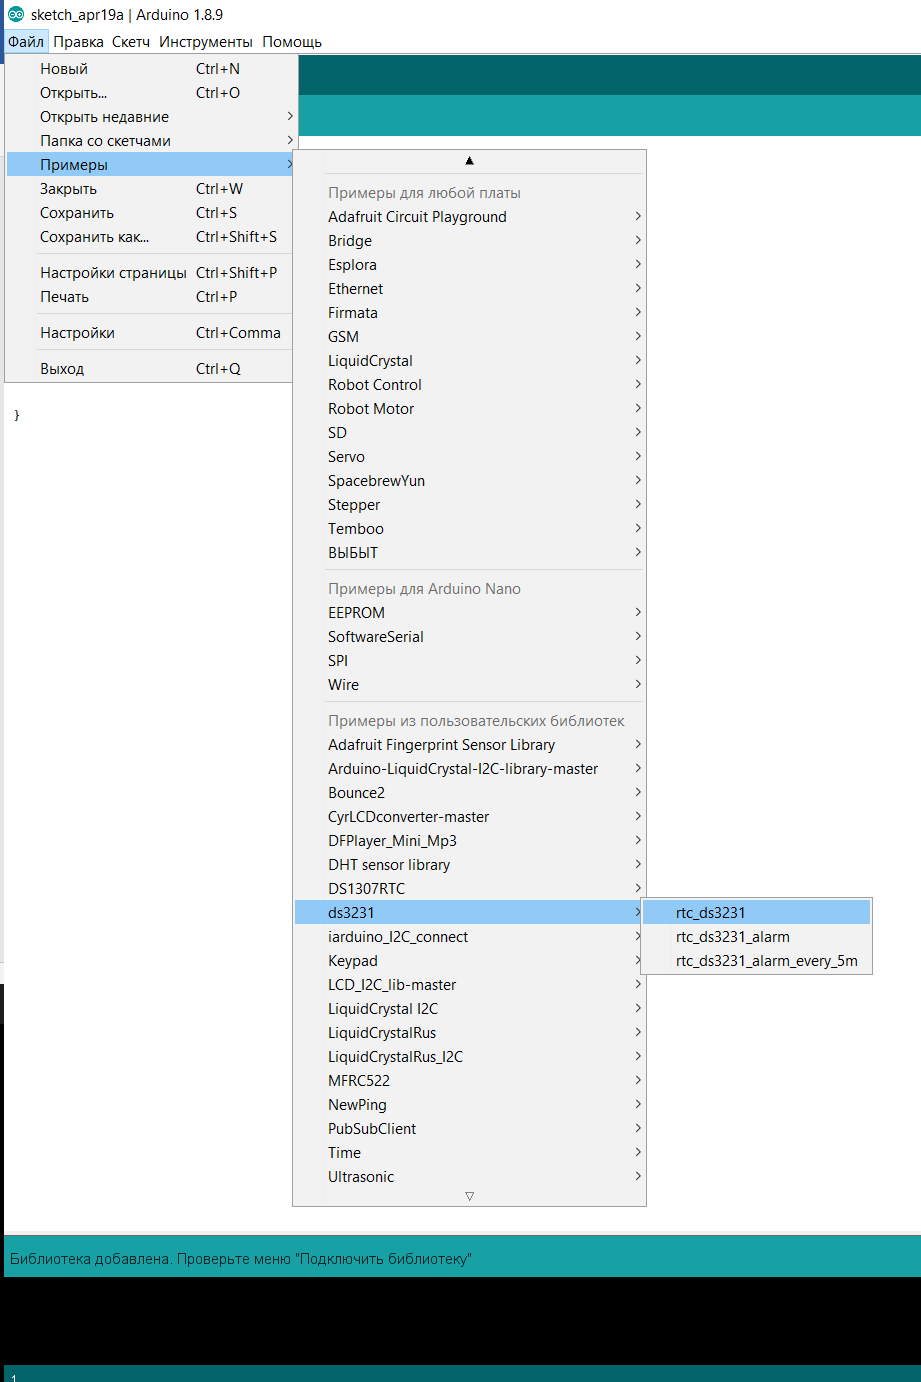This screenshot has height=1382, width=921.
Task: Open the Помощь menu
Action: 292,42
